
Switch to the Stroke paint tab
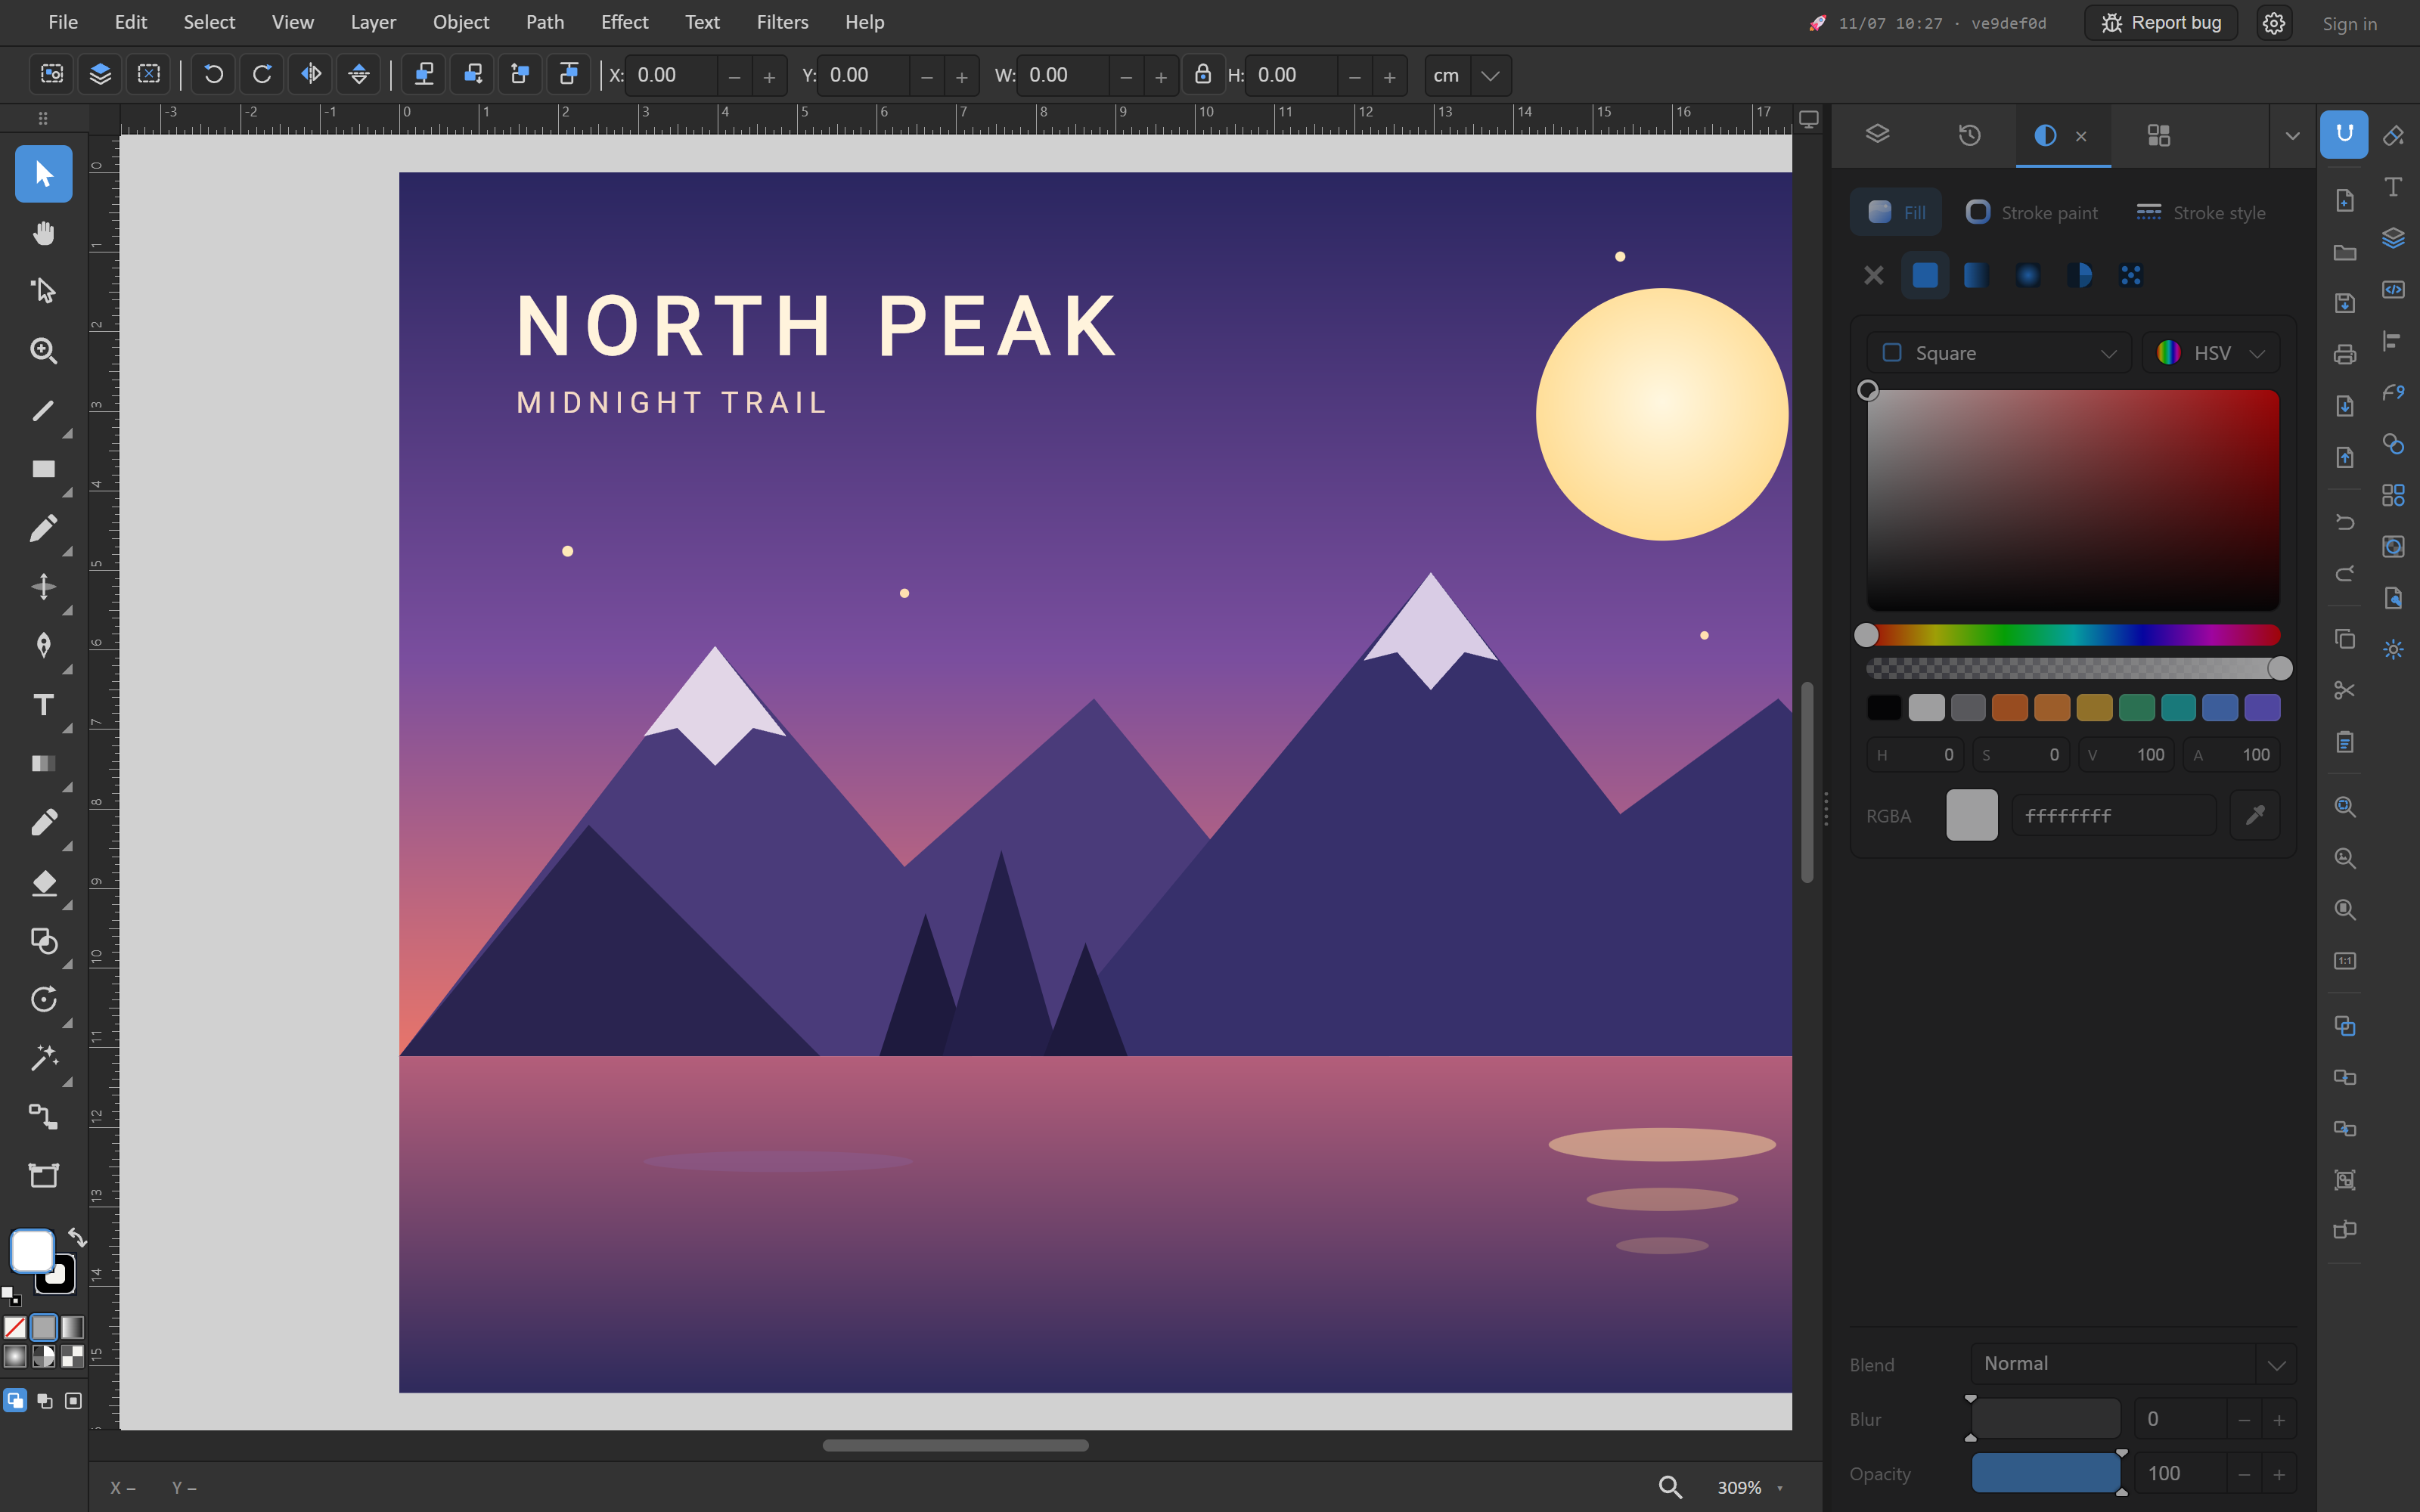point(2032,212)
